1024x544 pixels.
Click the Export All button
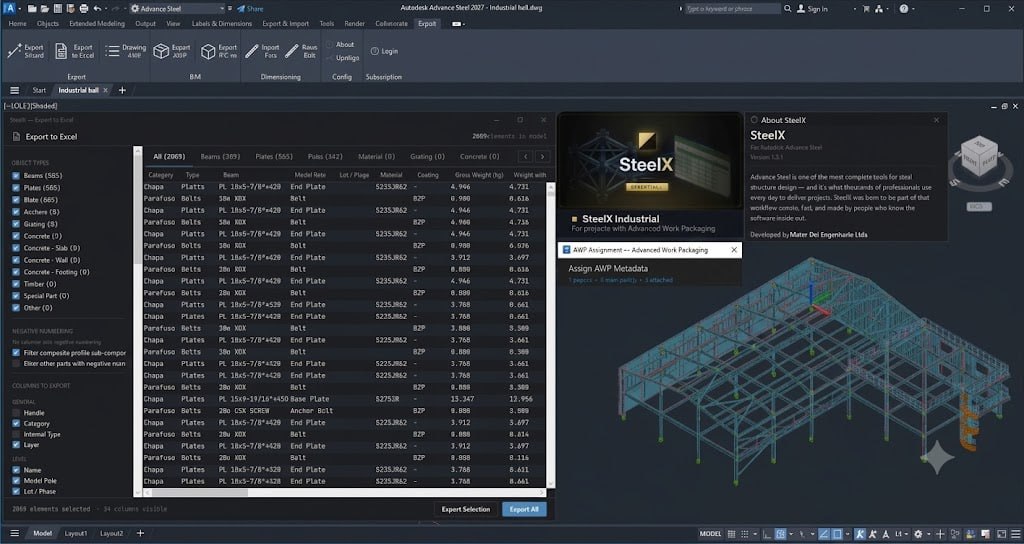524,509
